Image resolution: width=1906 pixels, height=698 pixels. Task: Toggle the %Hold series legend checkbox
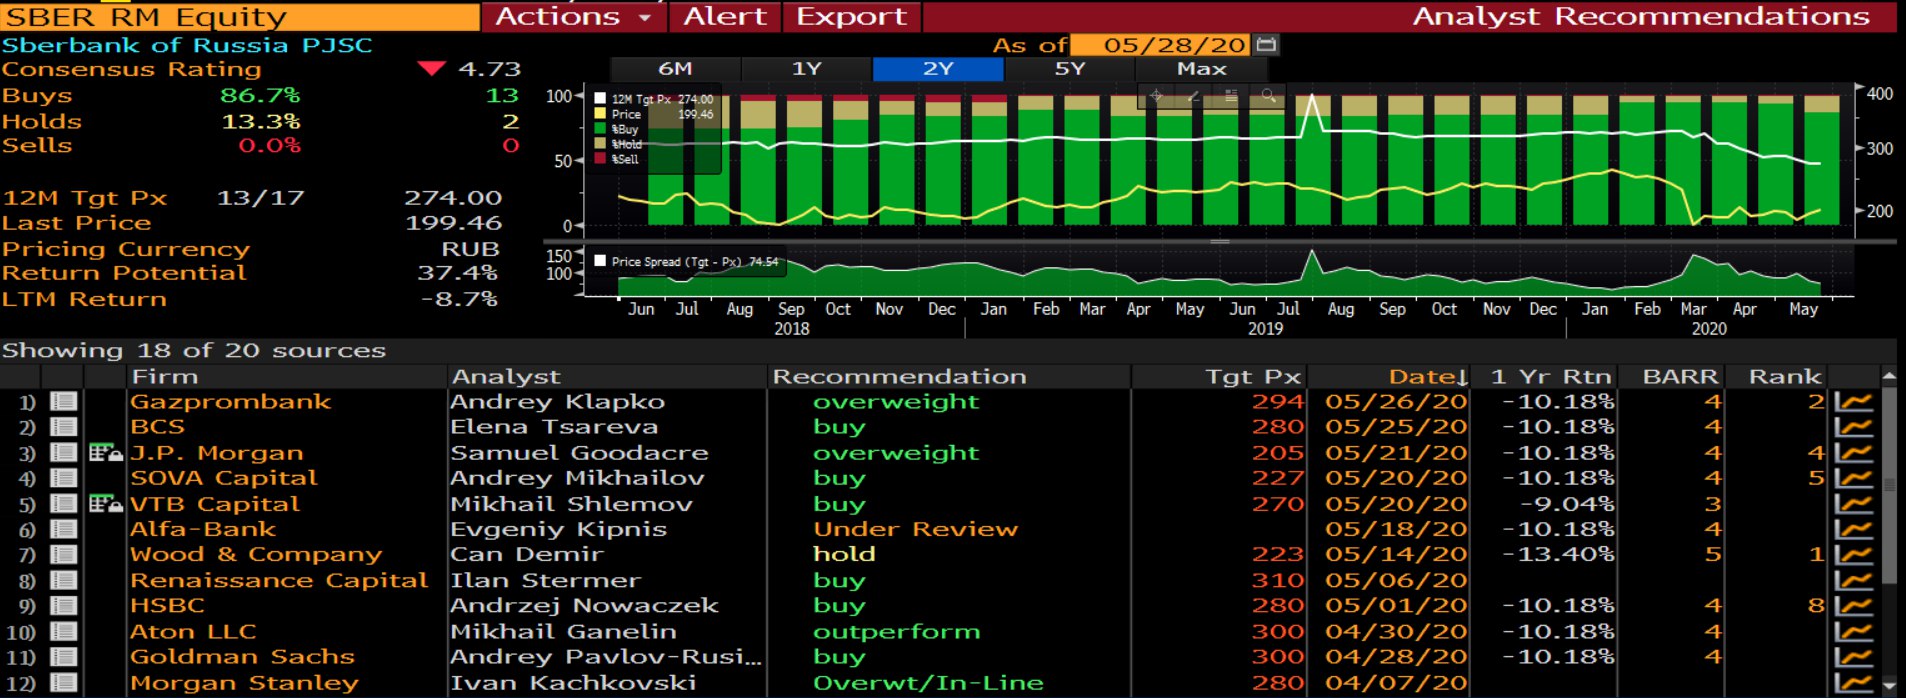tap(600, 144)
